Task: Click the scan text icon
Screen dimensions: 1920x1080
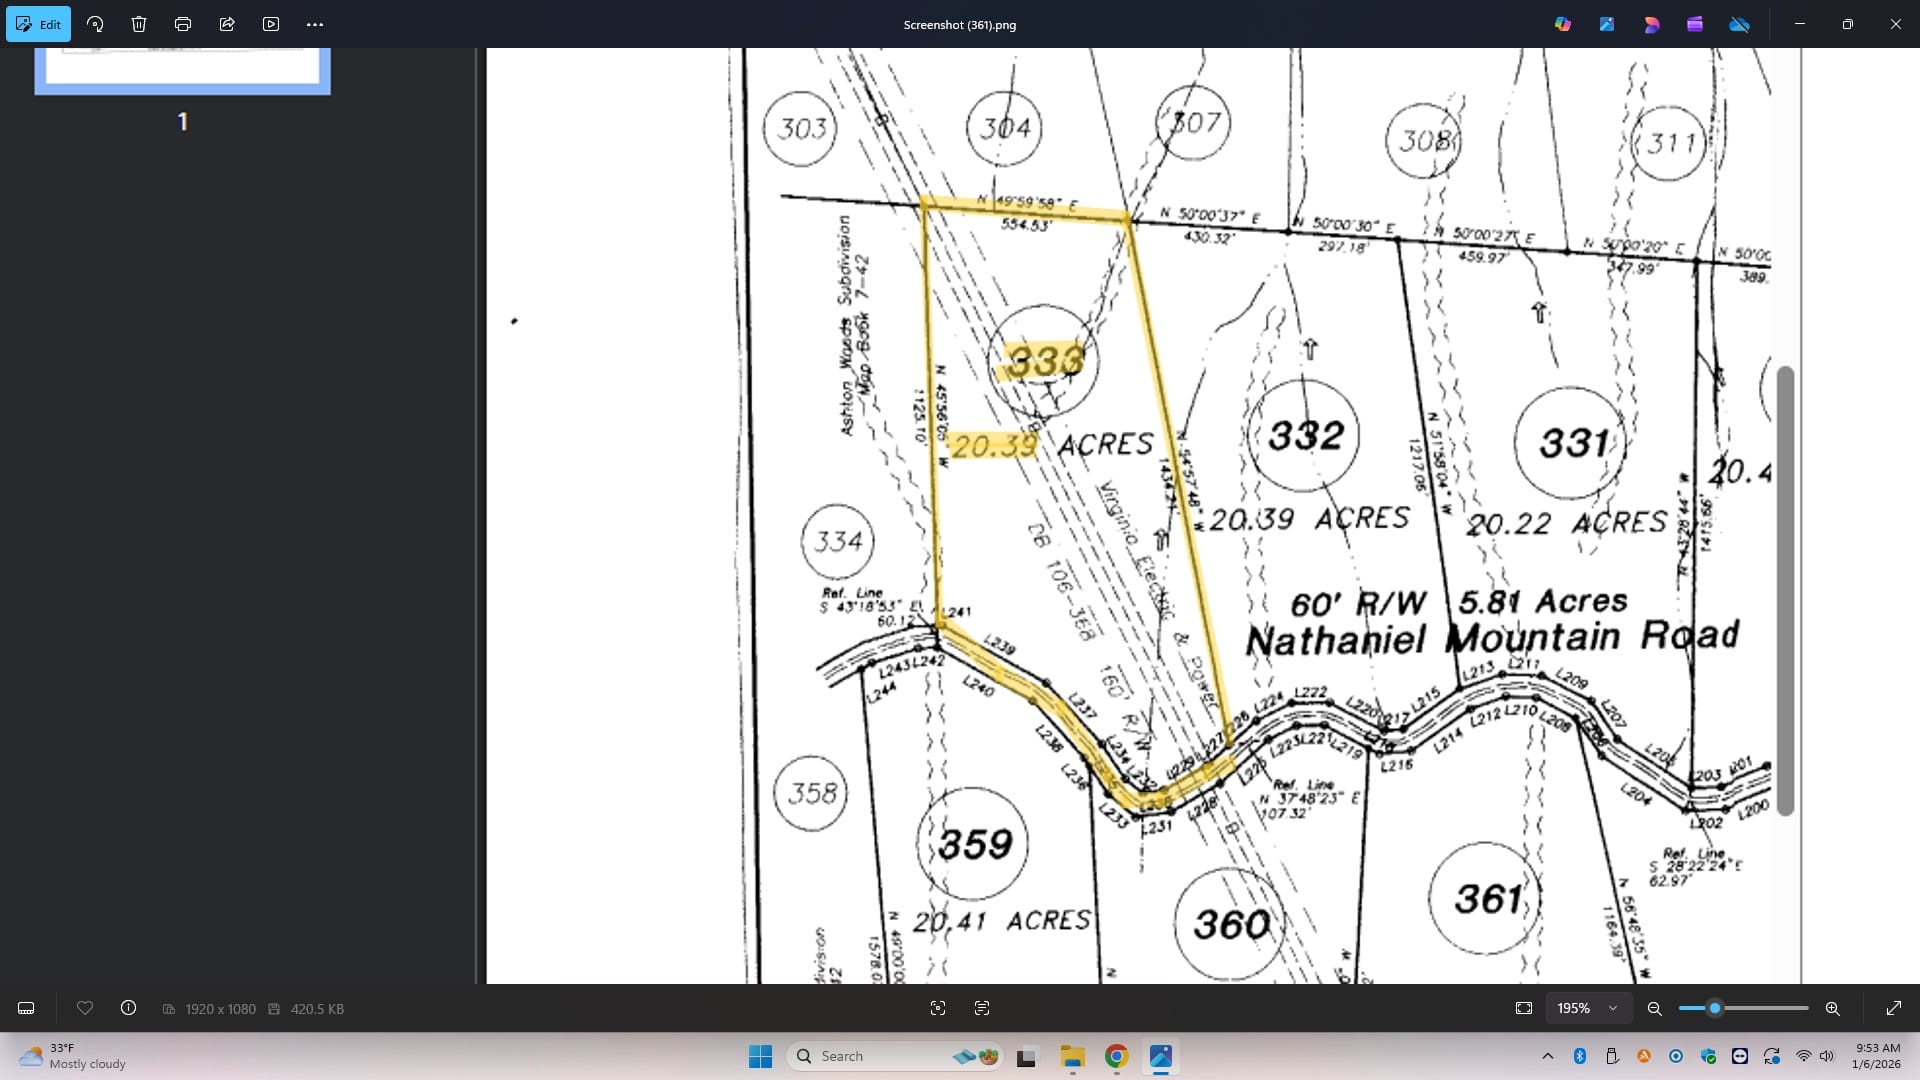Action: [981, 1008]
